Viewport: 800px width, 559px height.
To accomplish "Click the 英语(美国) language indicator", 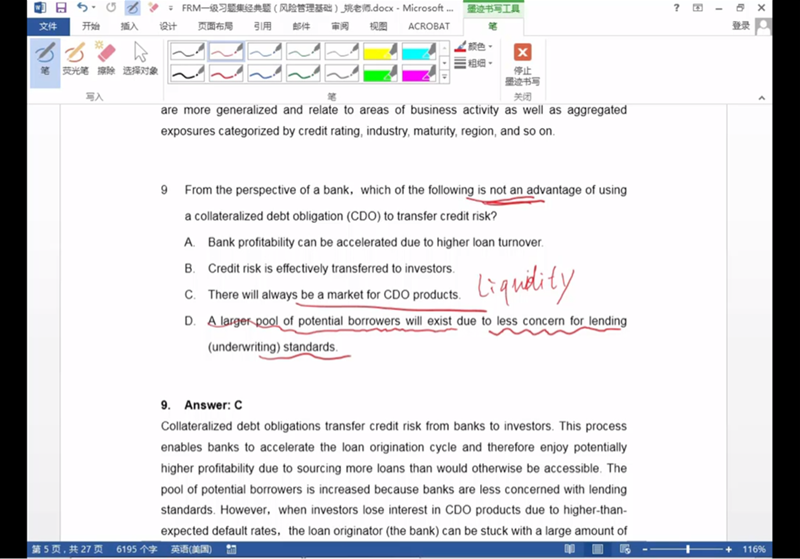I will (x=191, y=549).
